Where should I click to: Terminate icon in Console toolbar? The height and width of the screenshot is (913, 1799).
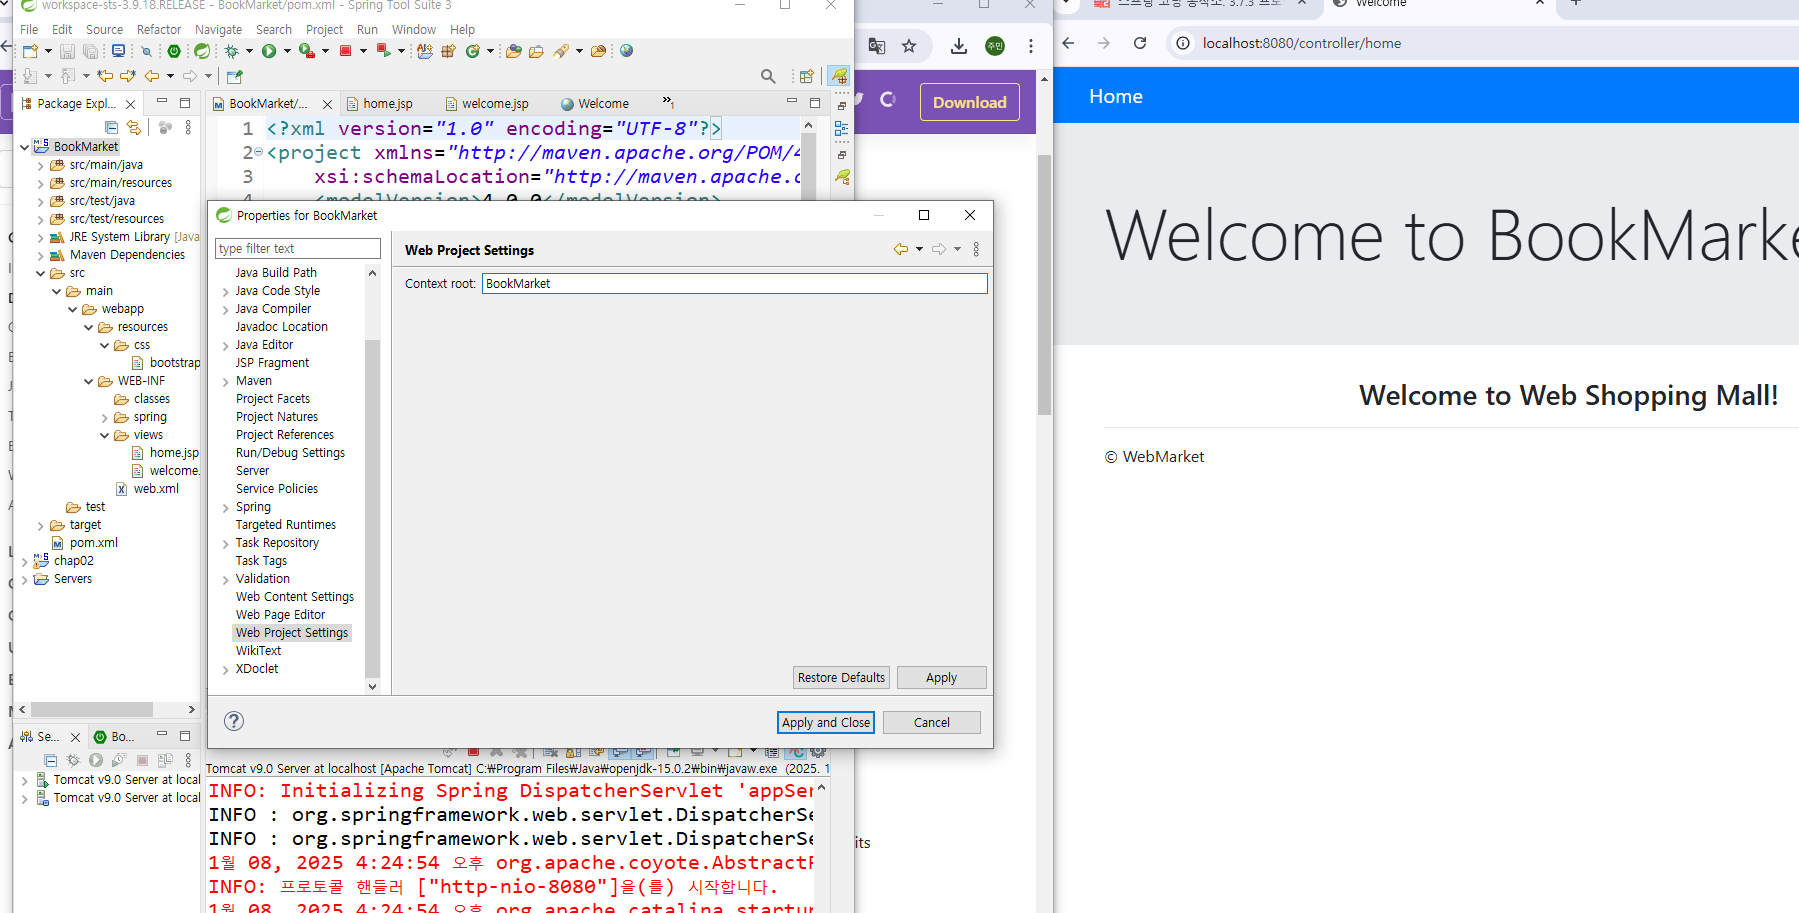click(473, 752)
